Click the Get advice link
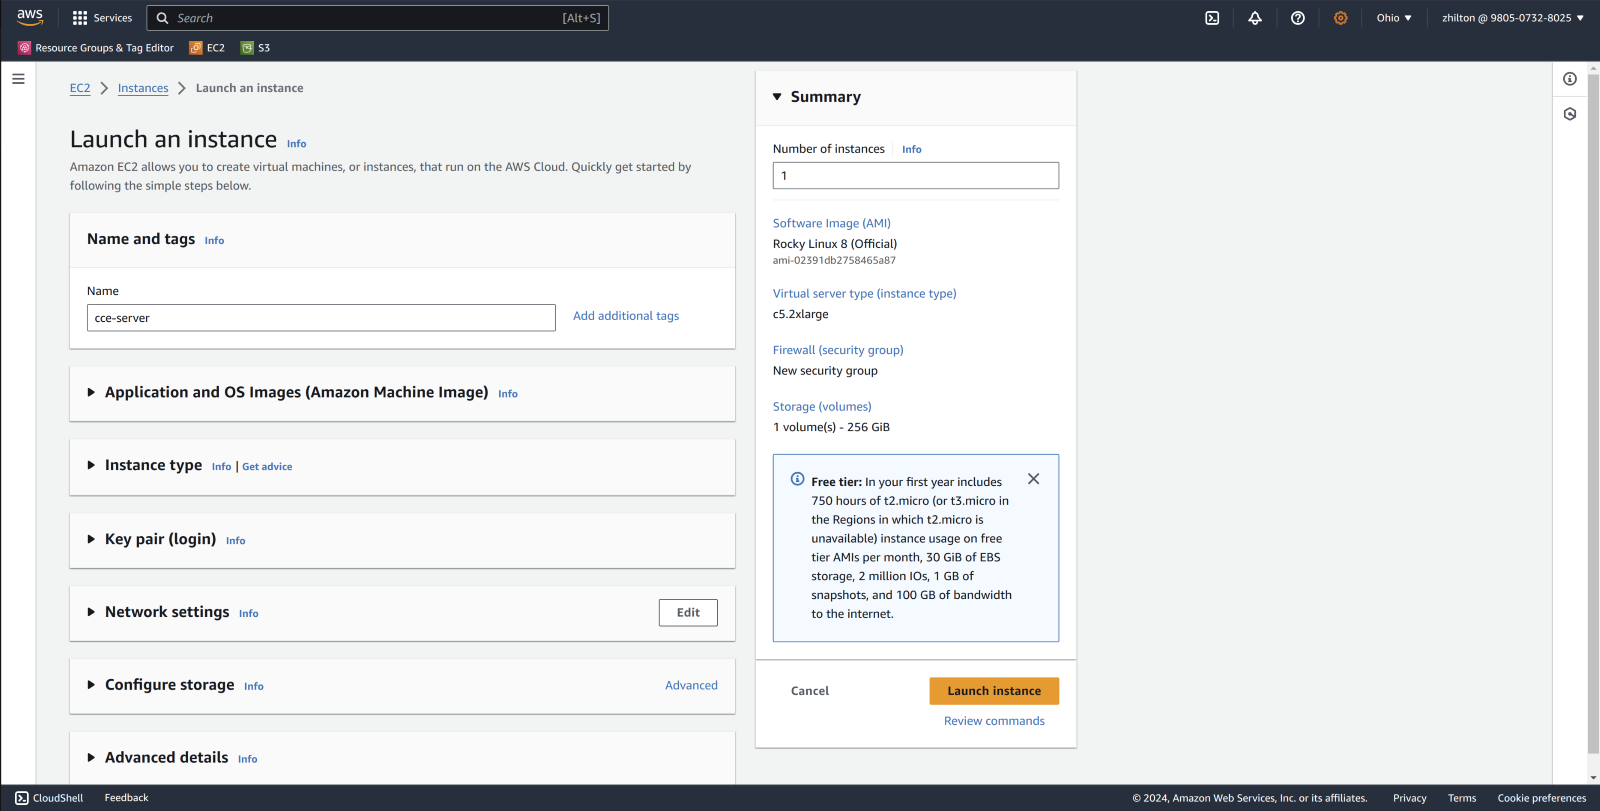This screenshot has width=1600, height=811. click(267, 467)
